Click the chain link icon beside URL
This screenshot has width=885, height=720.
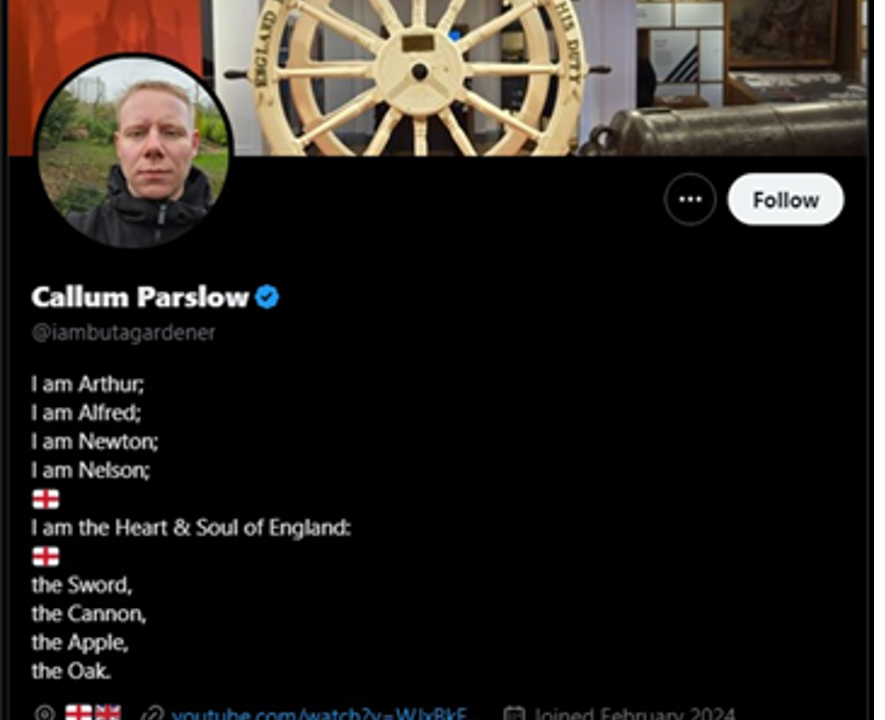coord(152,713)
